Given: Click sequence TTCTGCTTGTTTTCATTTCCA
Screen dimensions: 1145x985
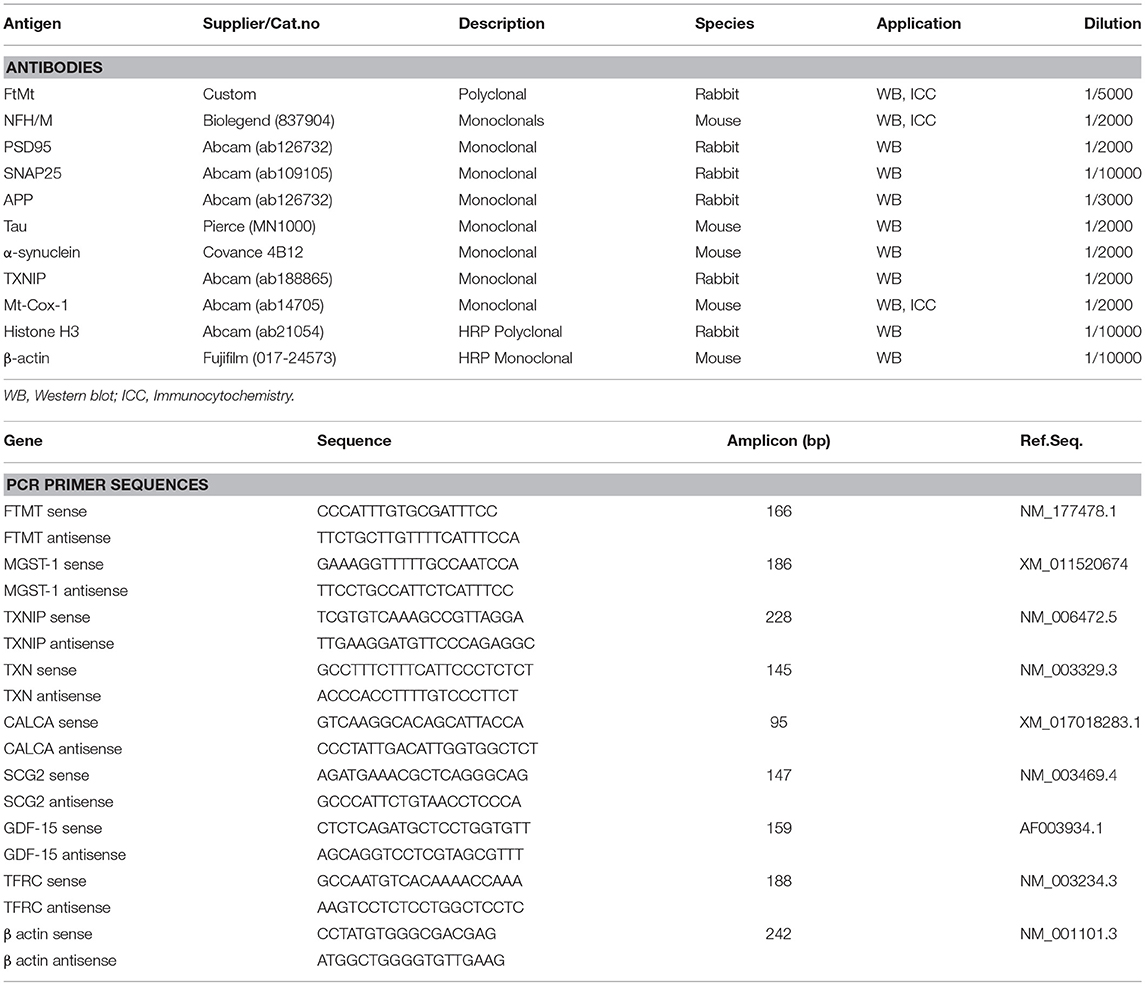Looking at the screenshot, I should (x=418, y=537).
